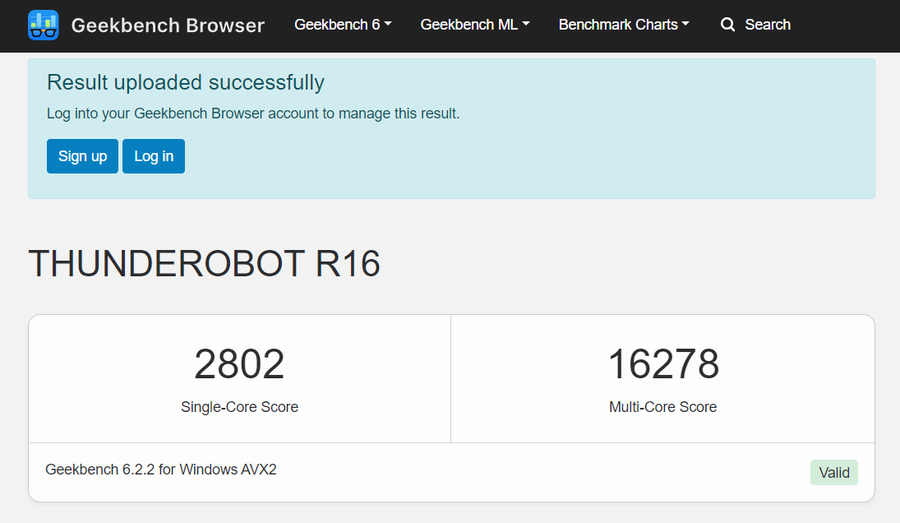Screen dimensions: 900x523
Task: Click the search magnifier icon
Action: 728,25
